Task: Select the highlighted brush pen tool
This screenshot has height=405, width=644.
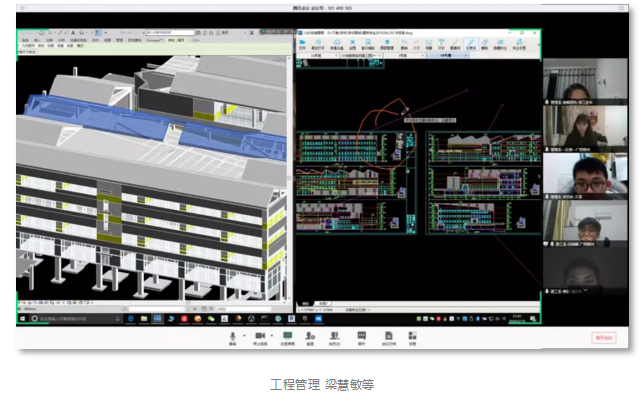Action: click(x=471, y=42)
